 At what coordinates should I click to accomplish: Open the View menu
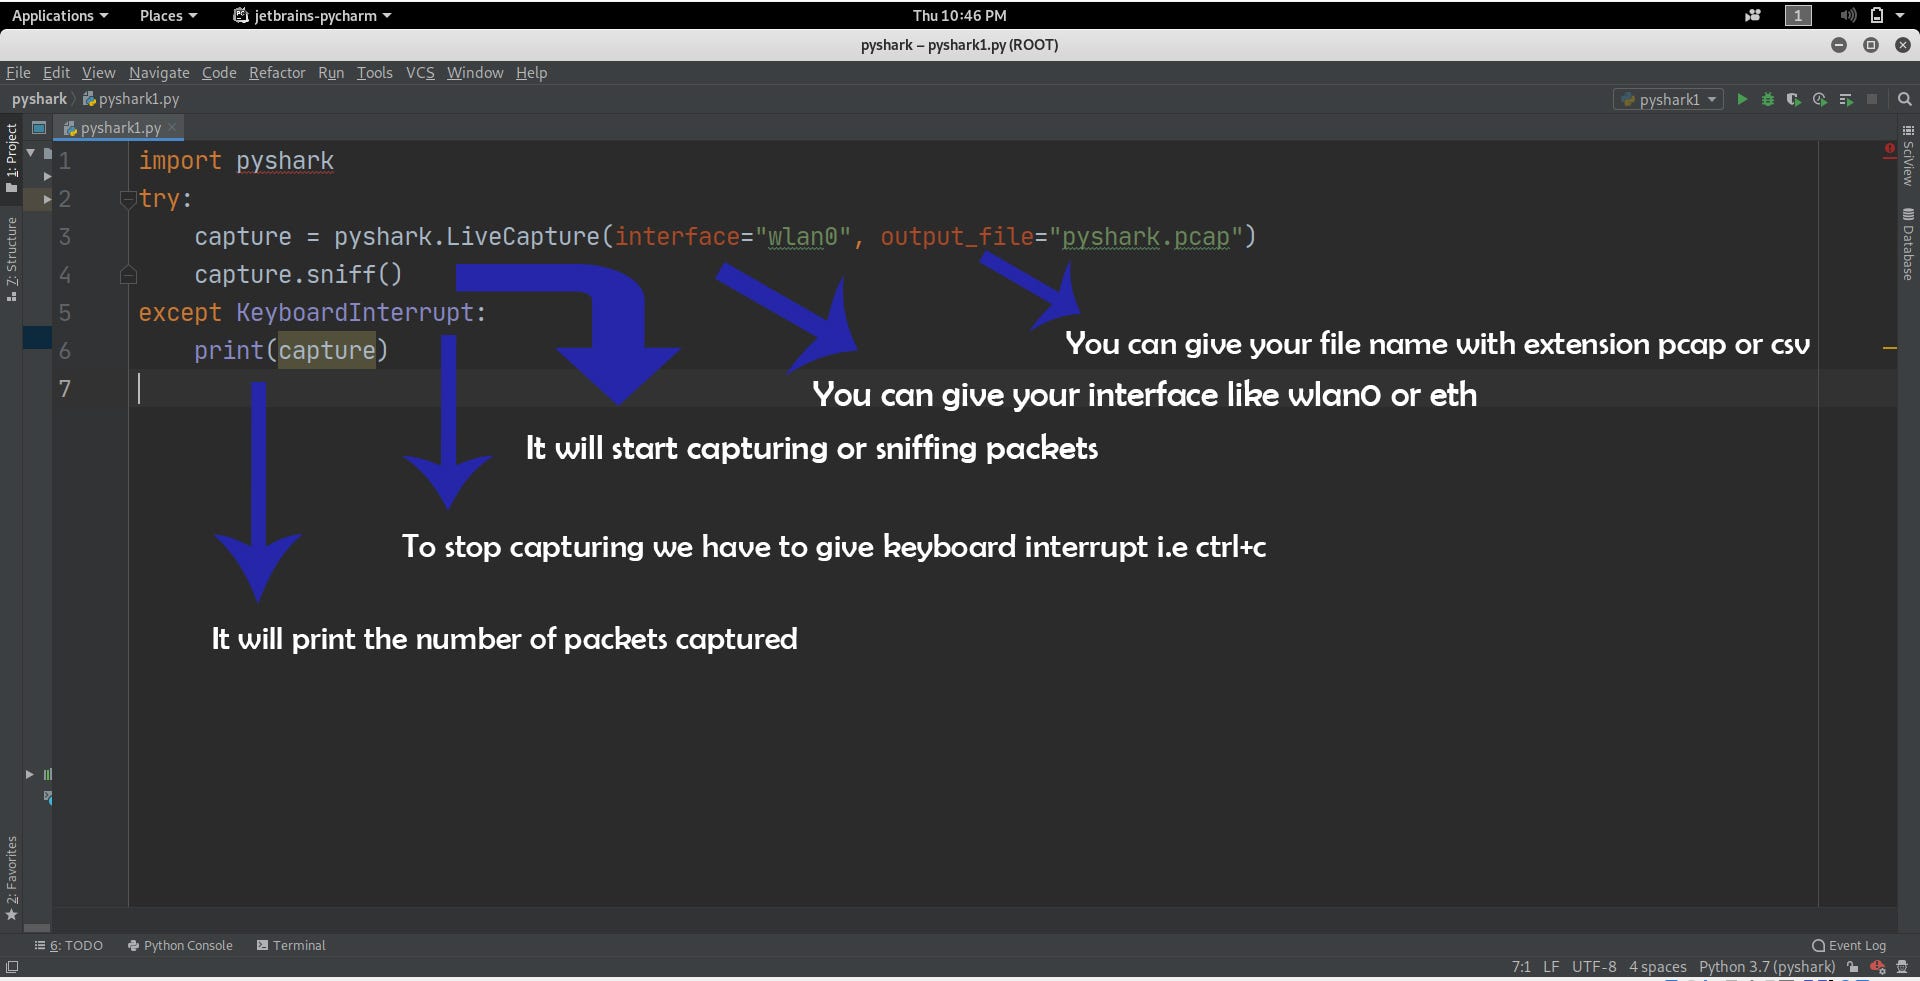click(x=99, y=72)
